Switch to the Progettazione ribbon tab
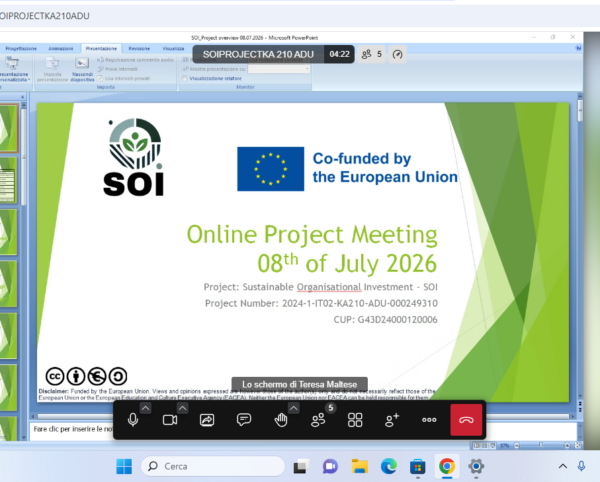The height and width of the screenshot is (482, 600). (21, 49)
